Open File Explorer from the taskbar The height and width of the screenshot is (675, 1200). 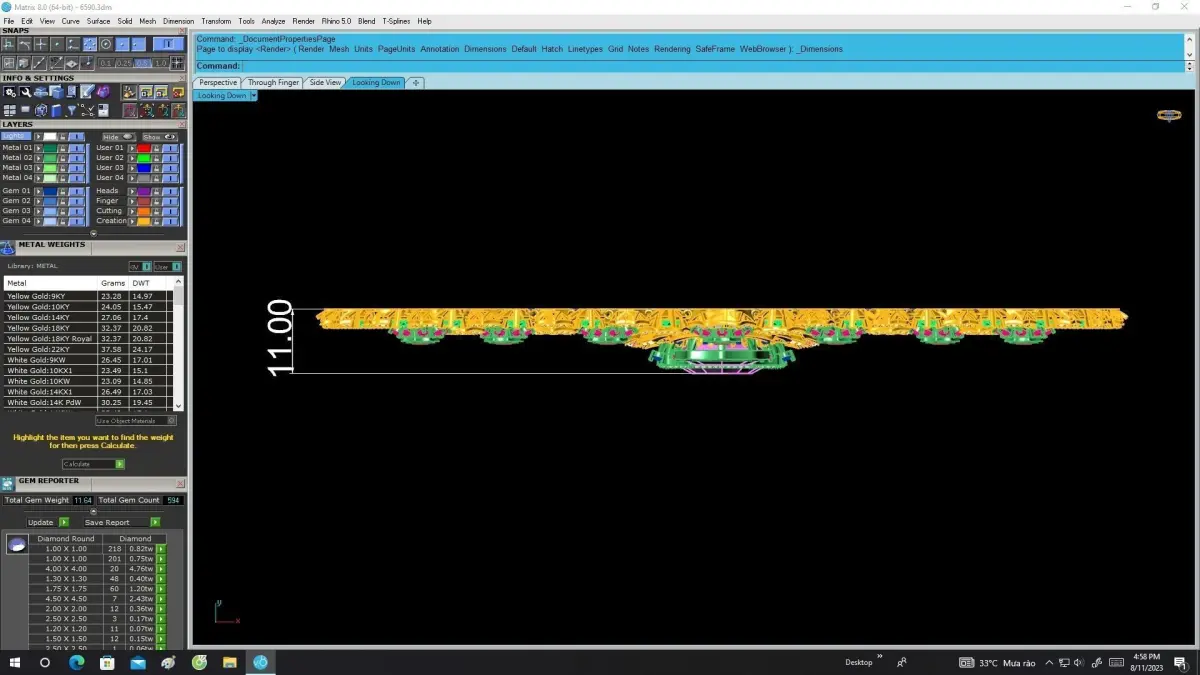point(229,662)
